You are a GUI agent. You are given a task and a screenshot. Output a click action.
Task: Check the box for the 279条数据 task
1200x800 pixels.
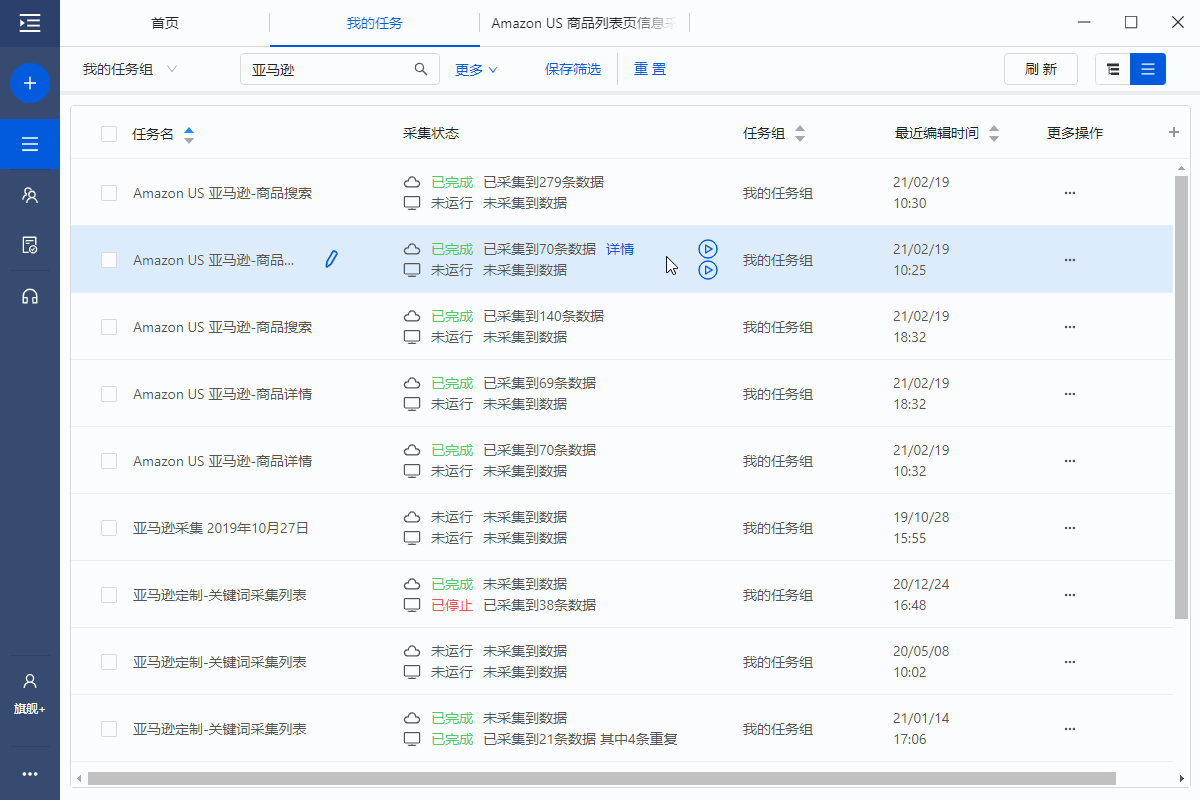coord(109,193)
